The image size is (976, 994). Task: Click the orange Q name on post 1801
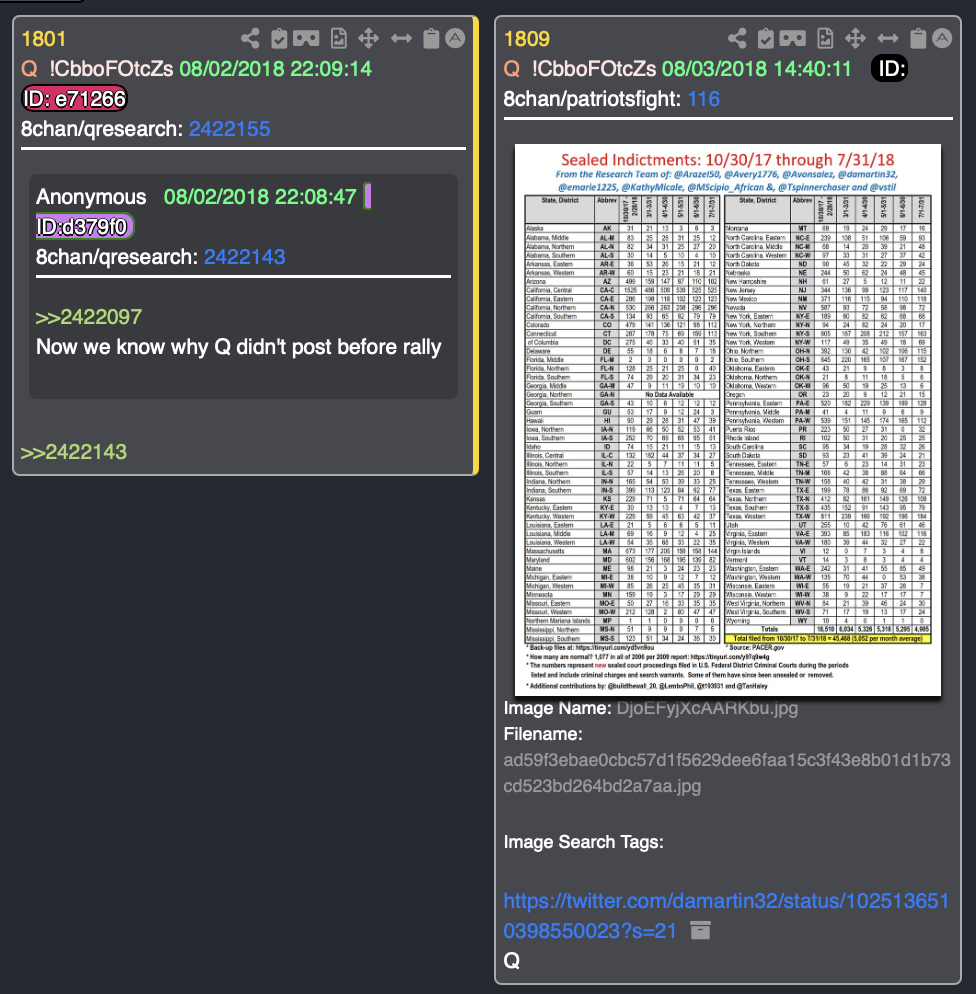(29, 68)
